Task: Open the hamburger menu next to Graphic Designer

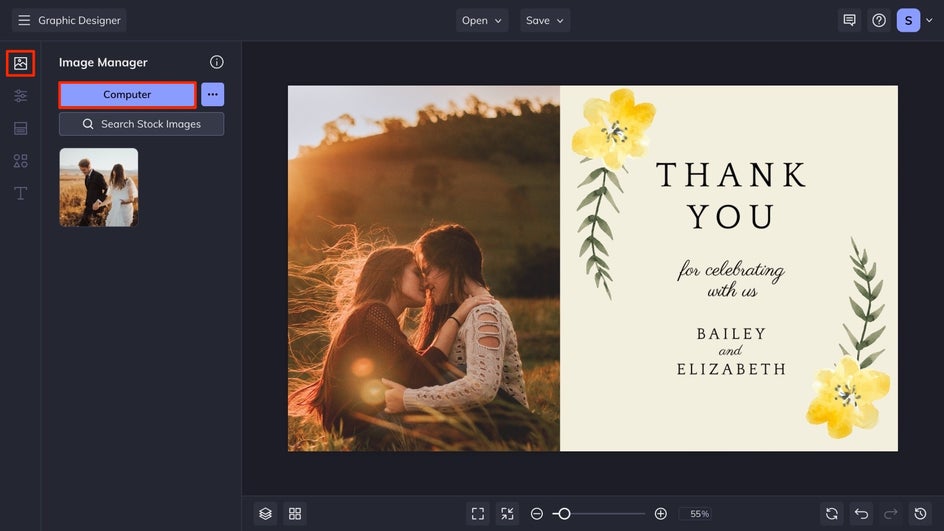Action: click(24, 20)
